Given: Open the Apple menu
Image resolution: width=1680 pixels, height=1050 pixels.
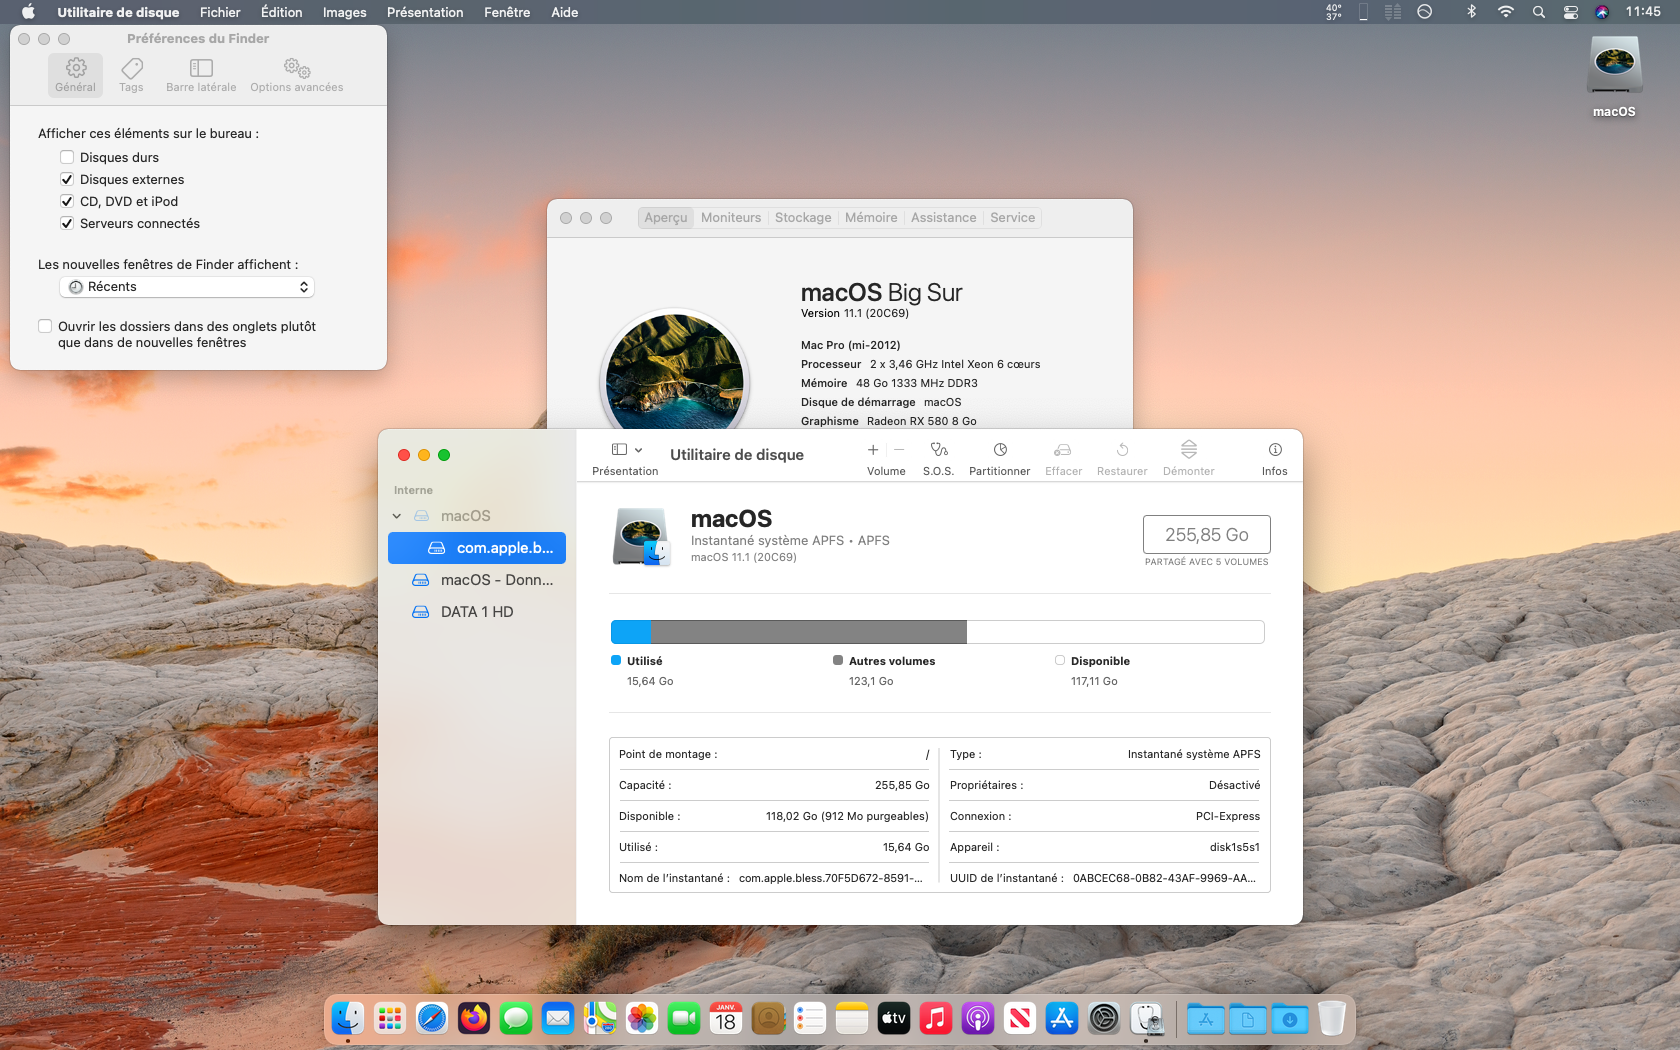Looking at the screenshot, I should click(x=28, y=12).
